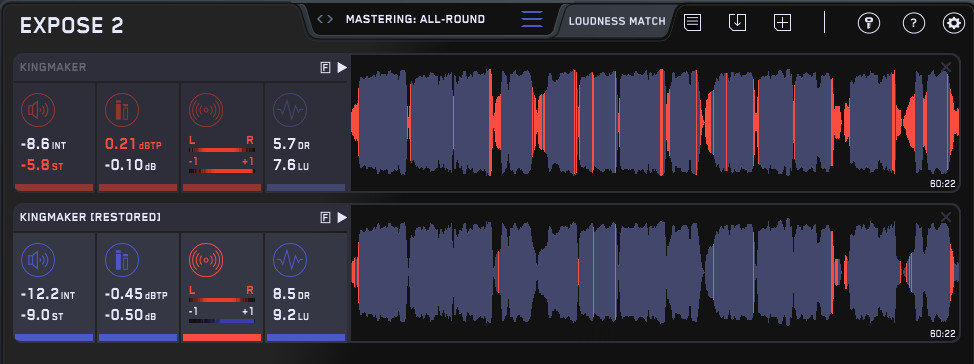Screen dimensions: 974x364
Task: Click the Kingmaker [Restored] waveform display
Action: [655, 272]
